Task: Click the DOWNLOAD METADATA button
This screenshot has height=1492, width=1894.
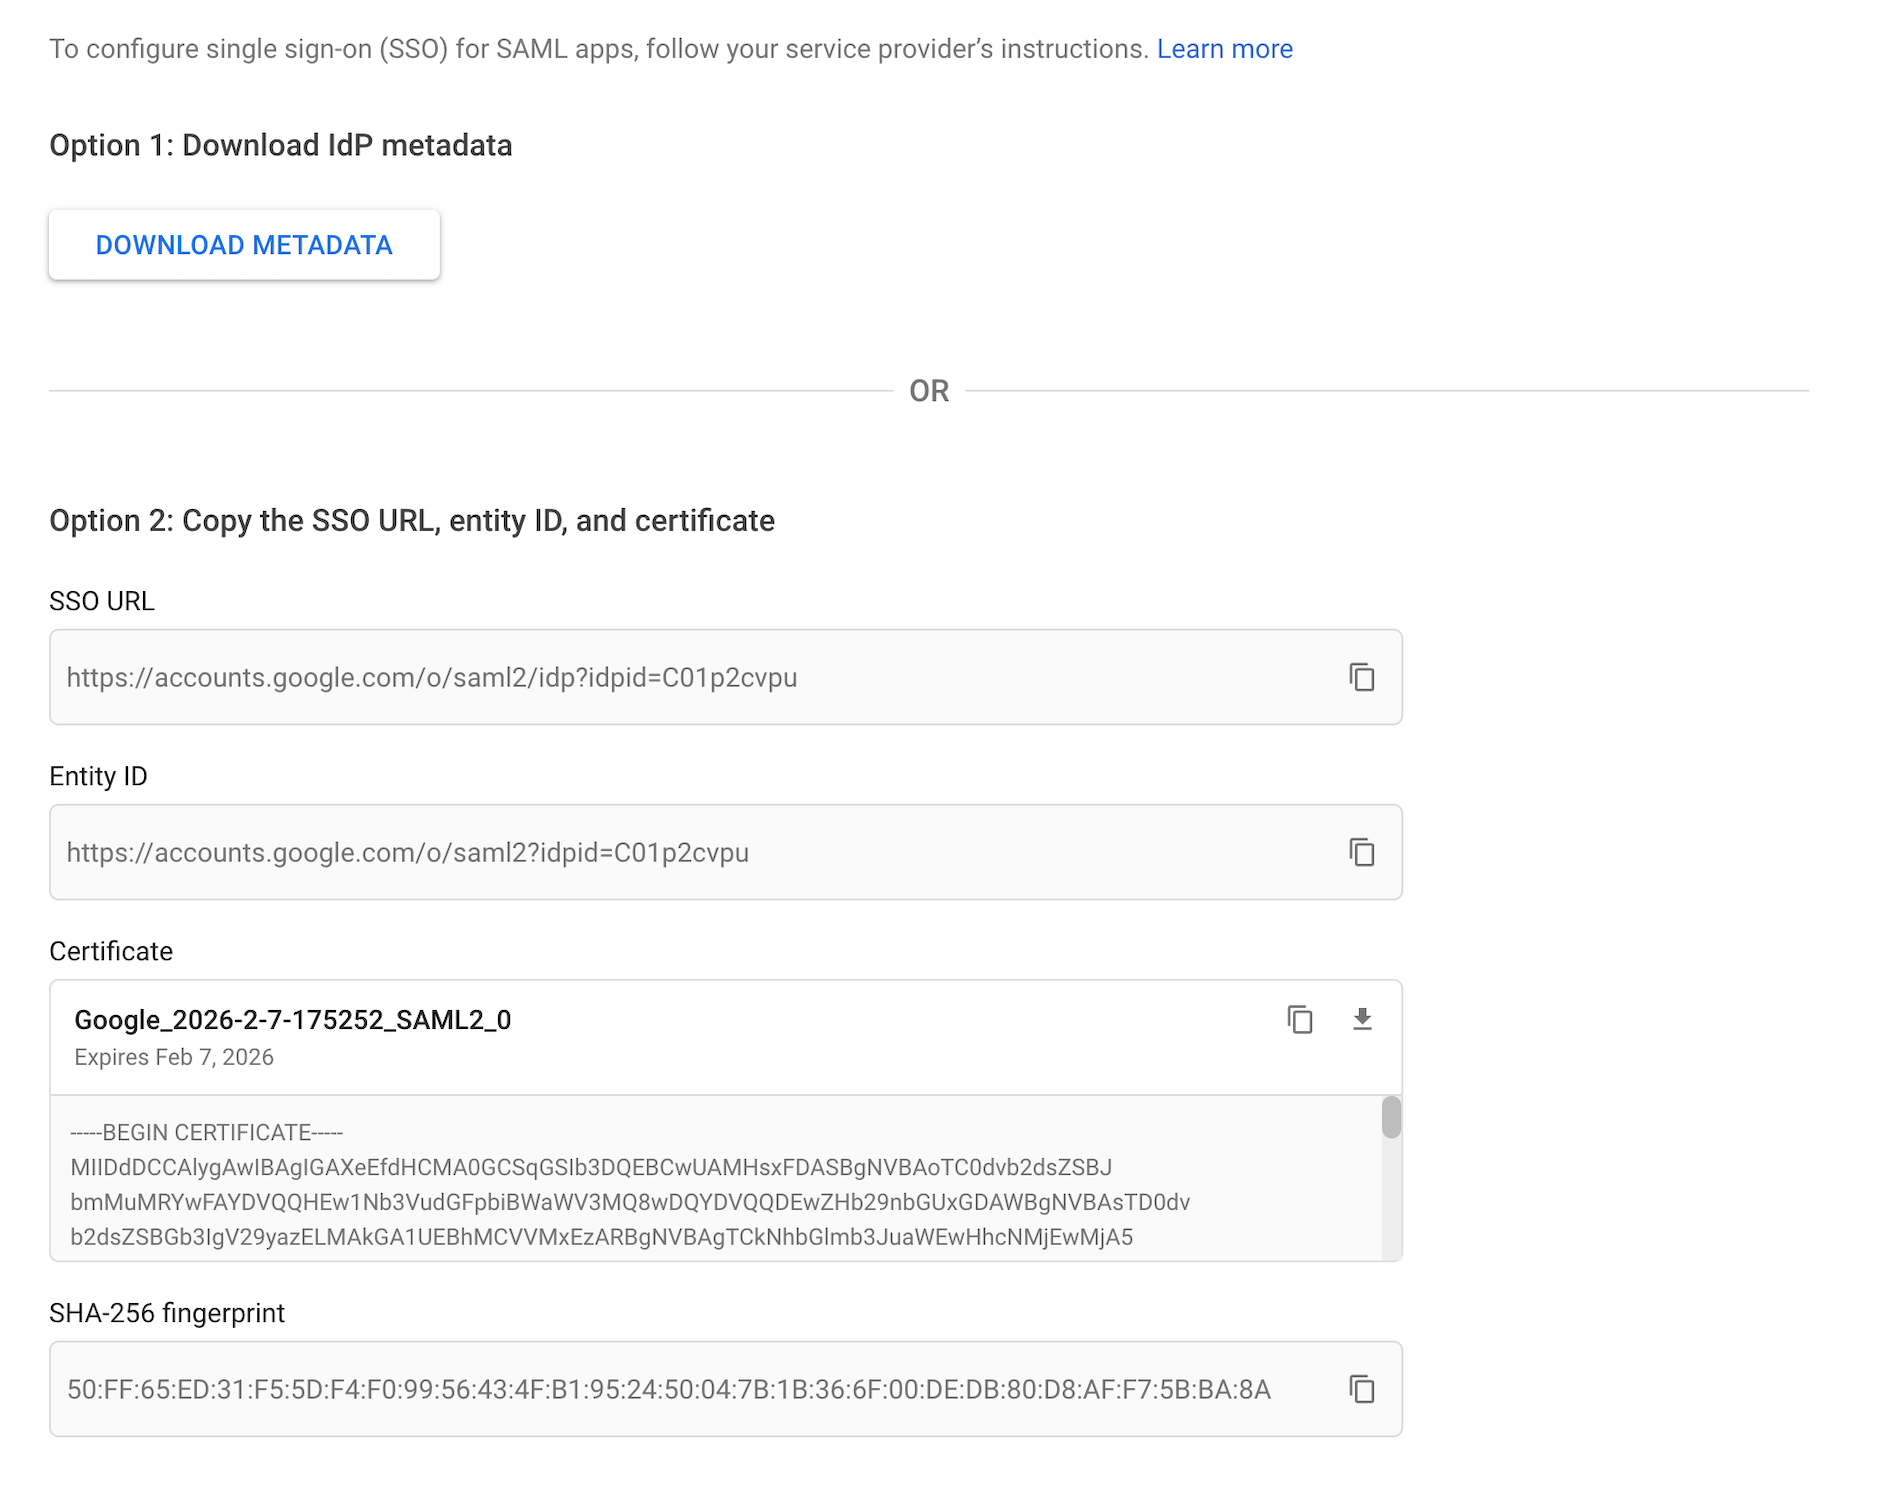Action: point(244,245)
